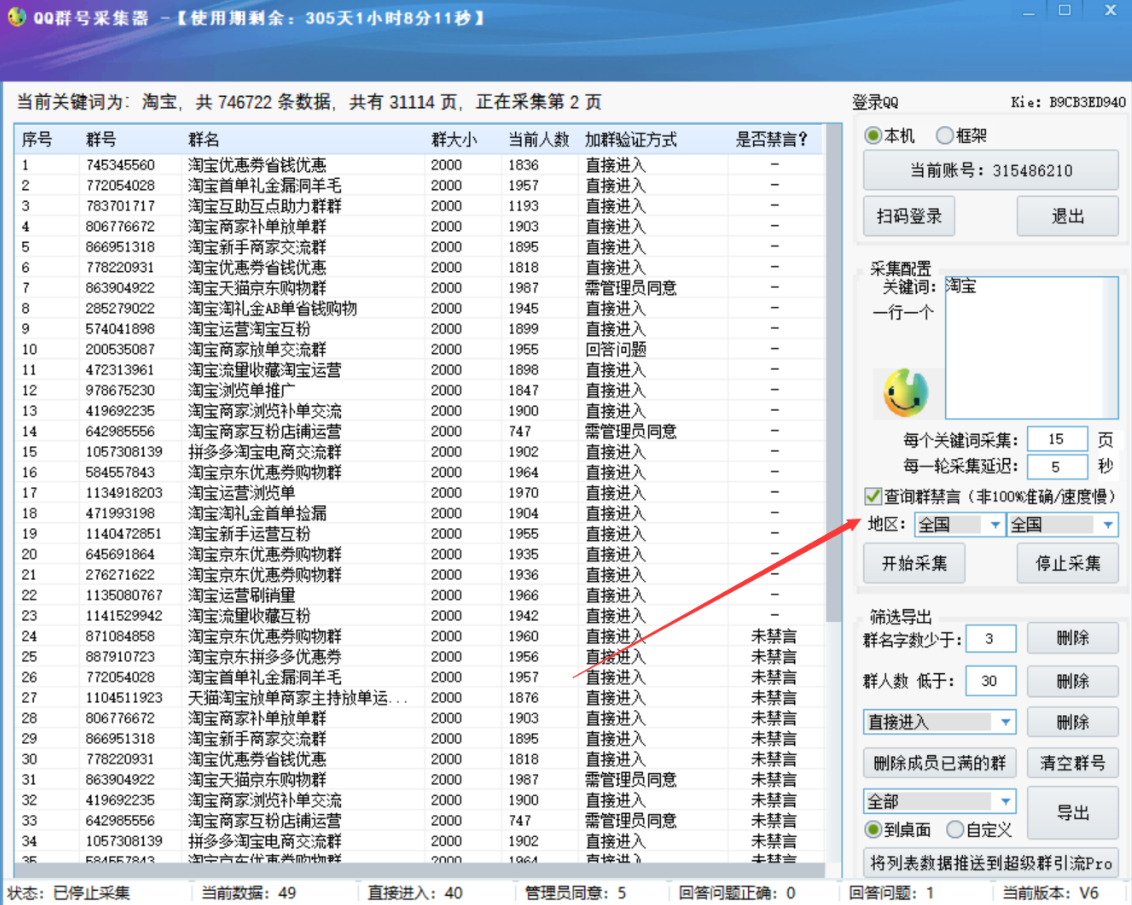Click the keyword box vertical scrollbar
Viewport: 1132px width, 905px height.
point(1110,348)
